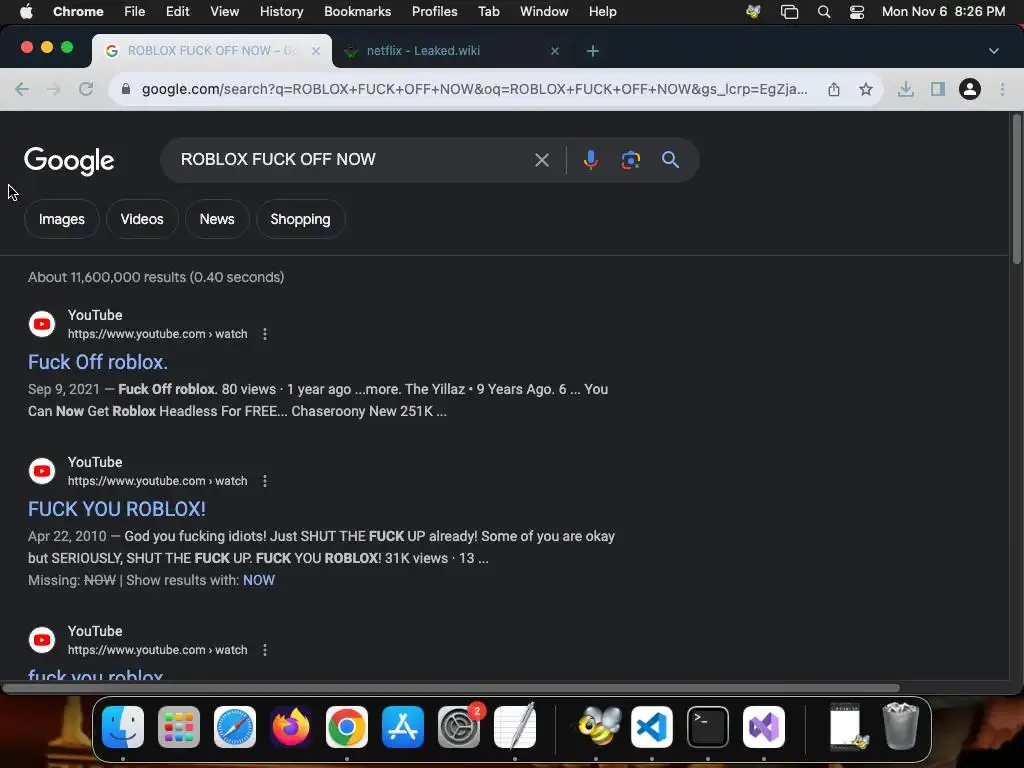Launch Firefox from the dock
Viewport: 1024px width, 768px height.
tap(291, 727)
